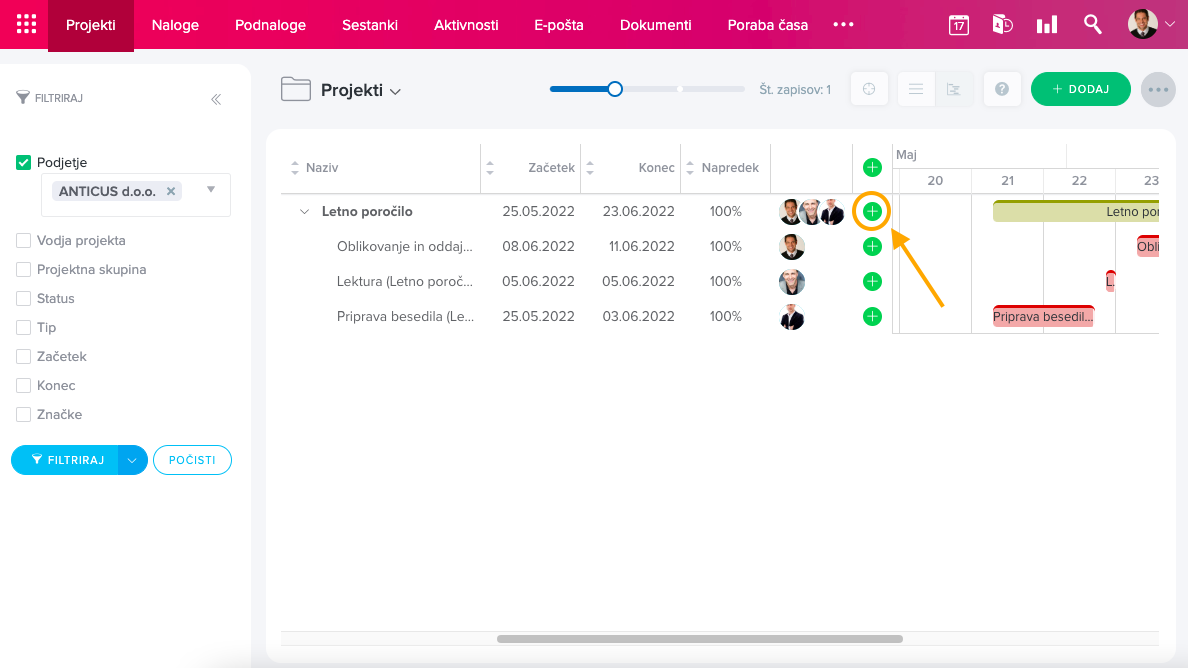Uncheck the Podjetje filter checkbox
Screen dimensions: 1188x668
24,162
